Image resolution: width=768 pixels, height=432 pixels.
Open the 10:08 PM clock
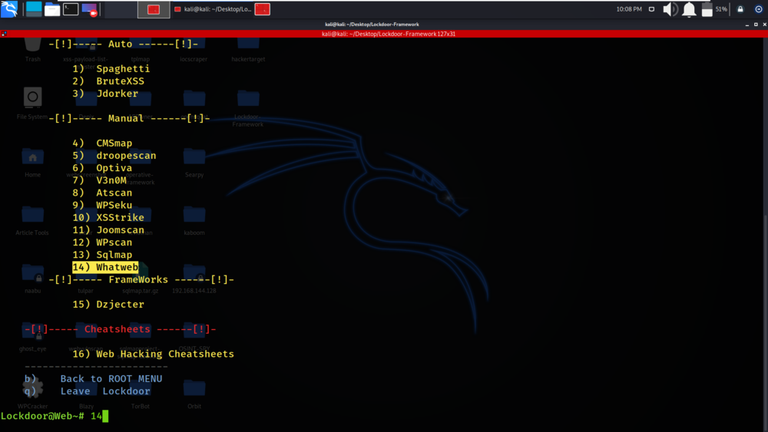click(x=629, y=9)
